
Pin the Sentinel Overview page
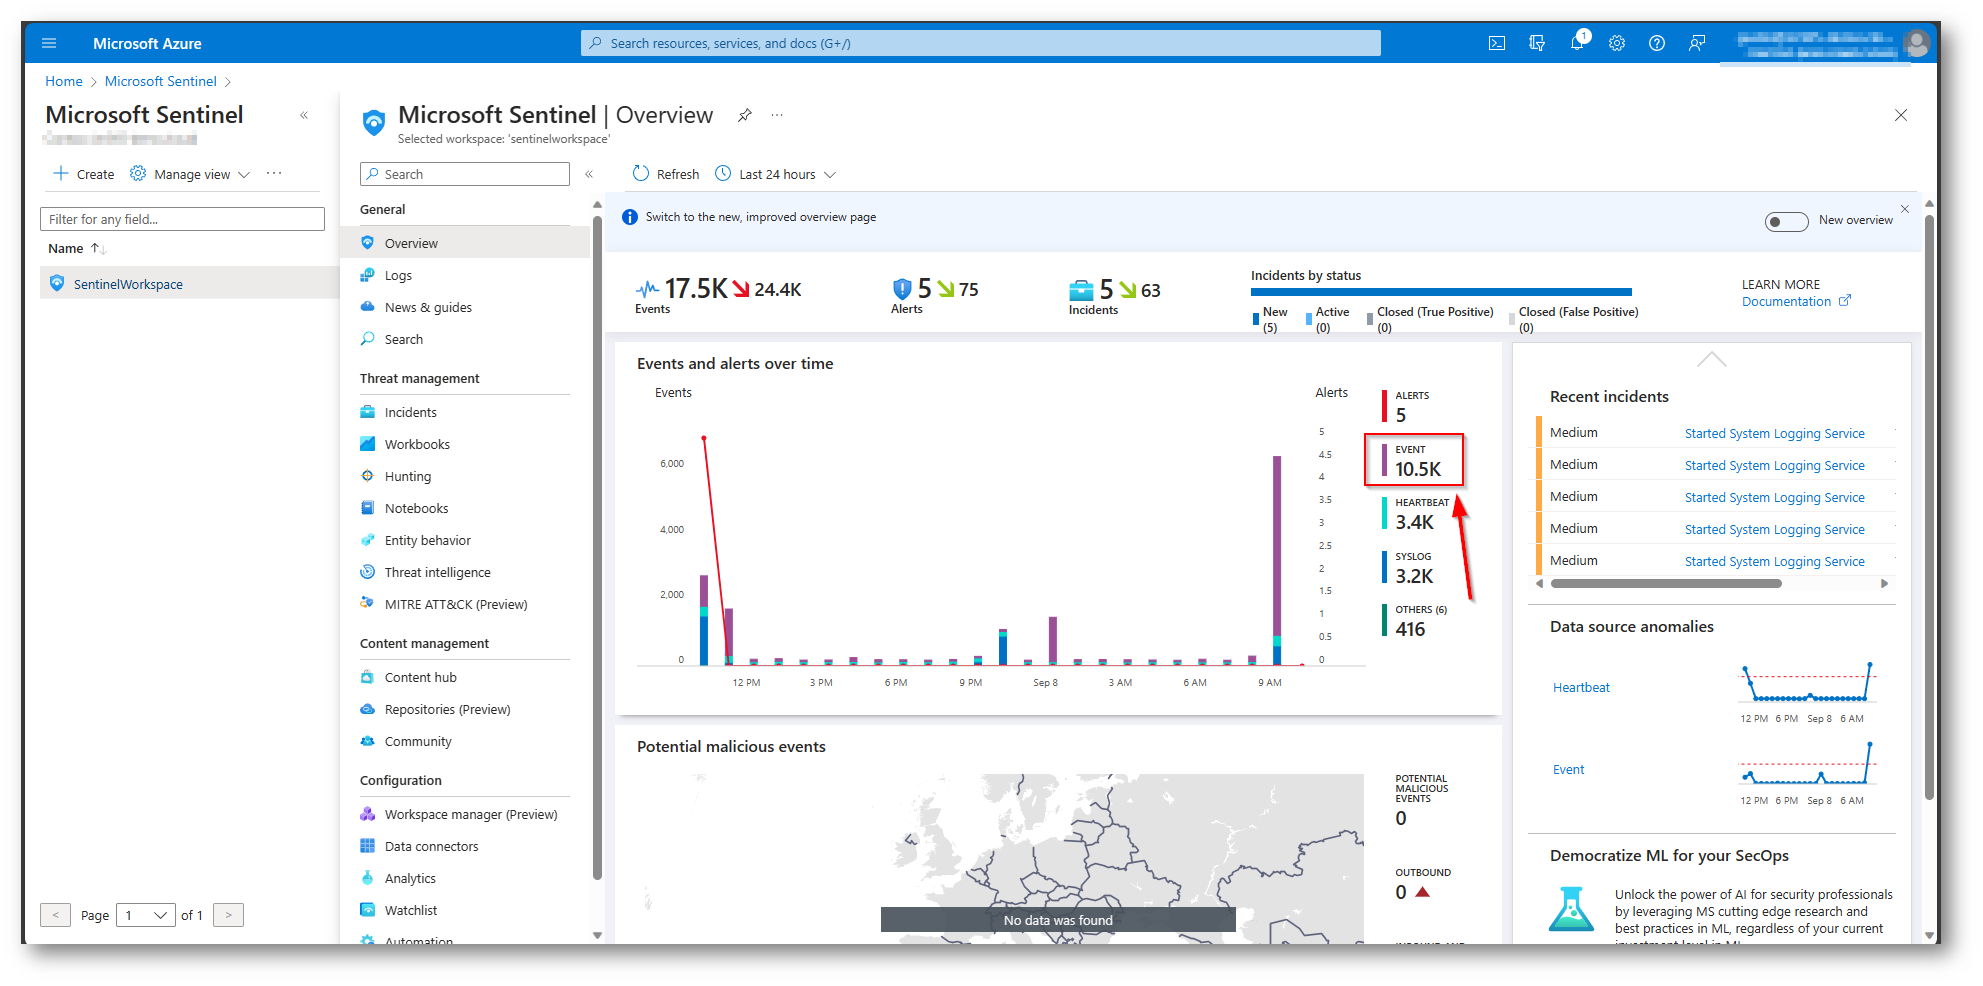click(745, 116)
